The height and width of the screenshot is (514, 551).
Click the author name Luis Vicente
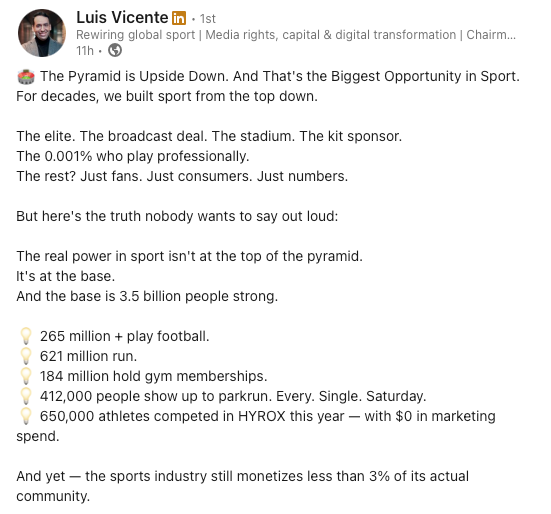point(122,18)
